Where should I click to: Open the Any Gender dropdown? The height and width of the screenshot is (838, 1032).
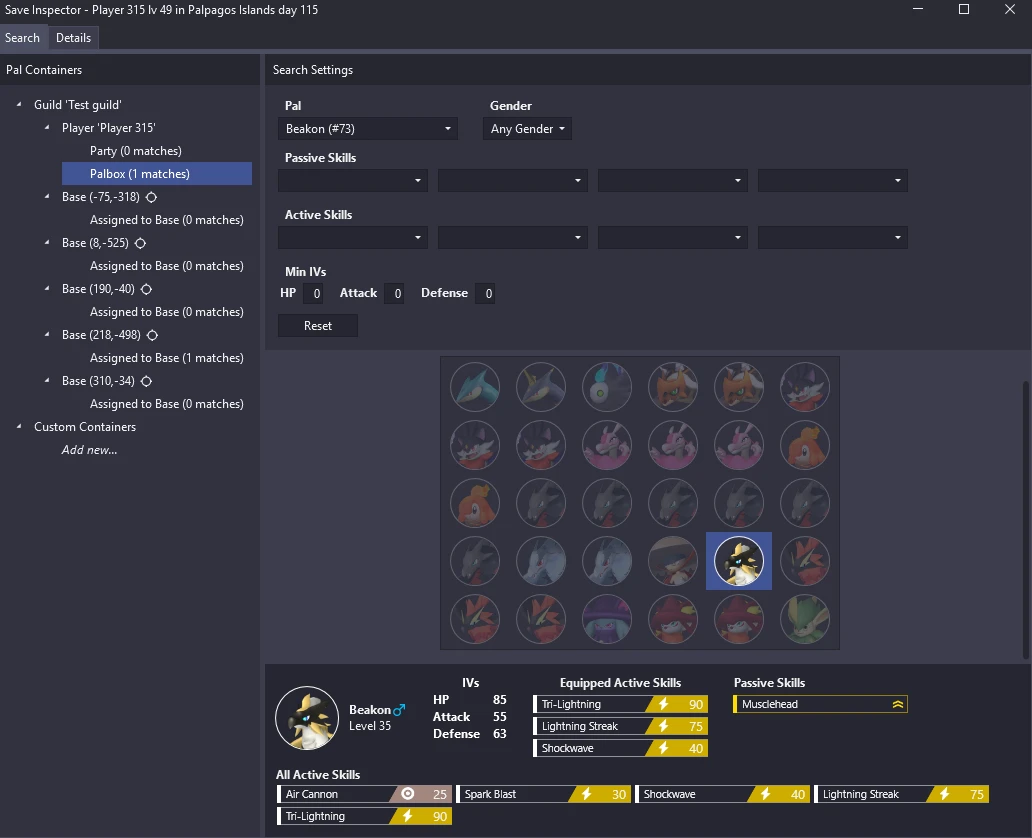(x=527, y=129)
